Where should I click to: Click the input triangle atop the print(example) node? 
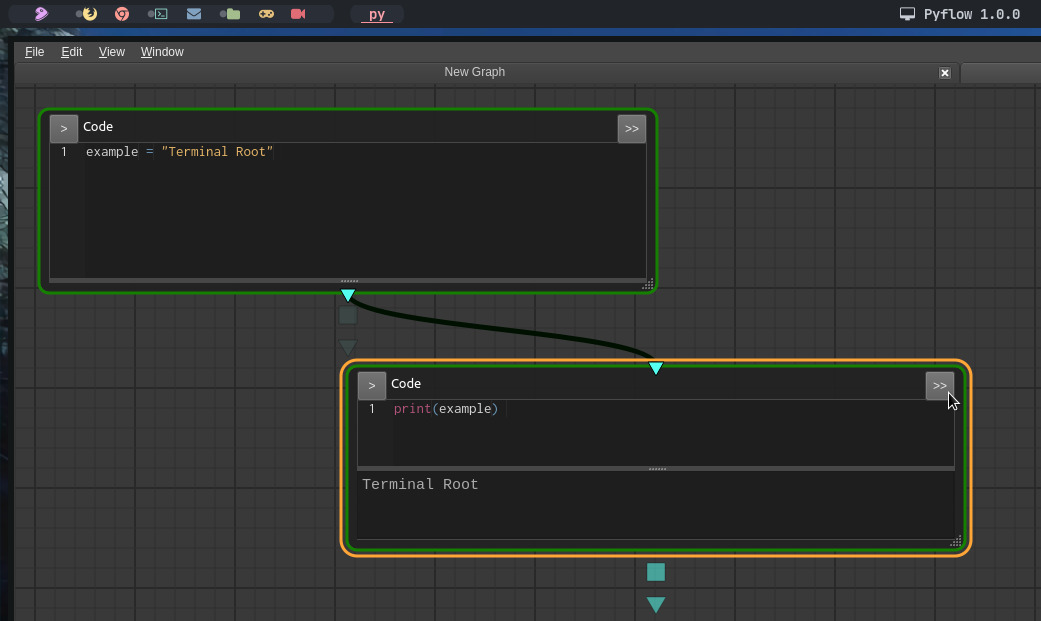coord(656,367)
